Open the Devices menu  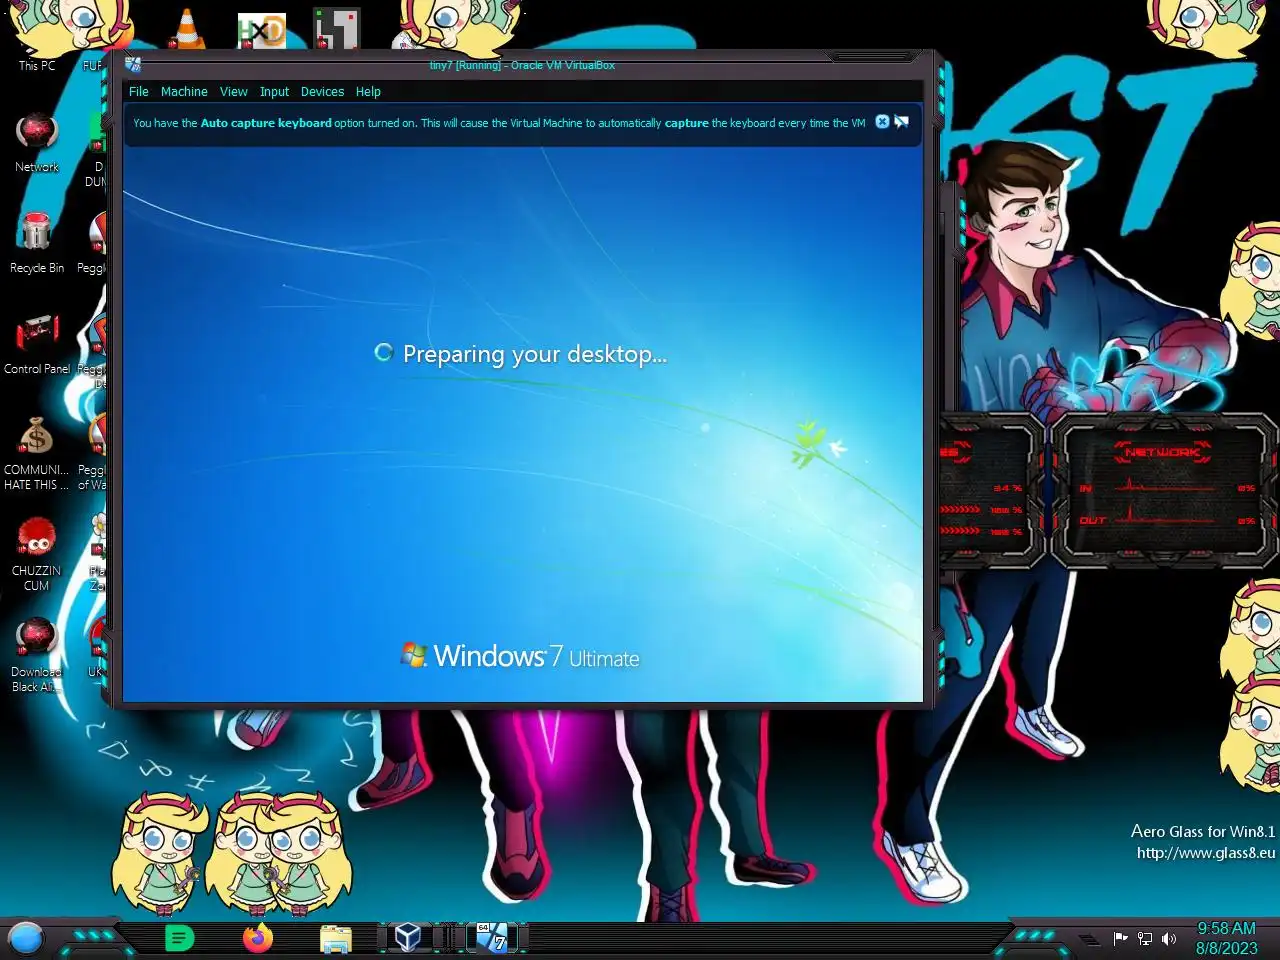click(x=322, y=91)
